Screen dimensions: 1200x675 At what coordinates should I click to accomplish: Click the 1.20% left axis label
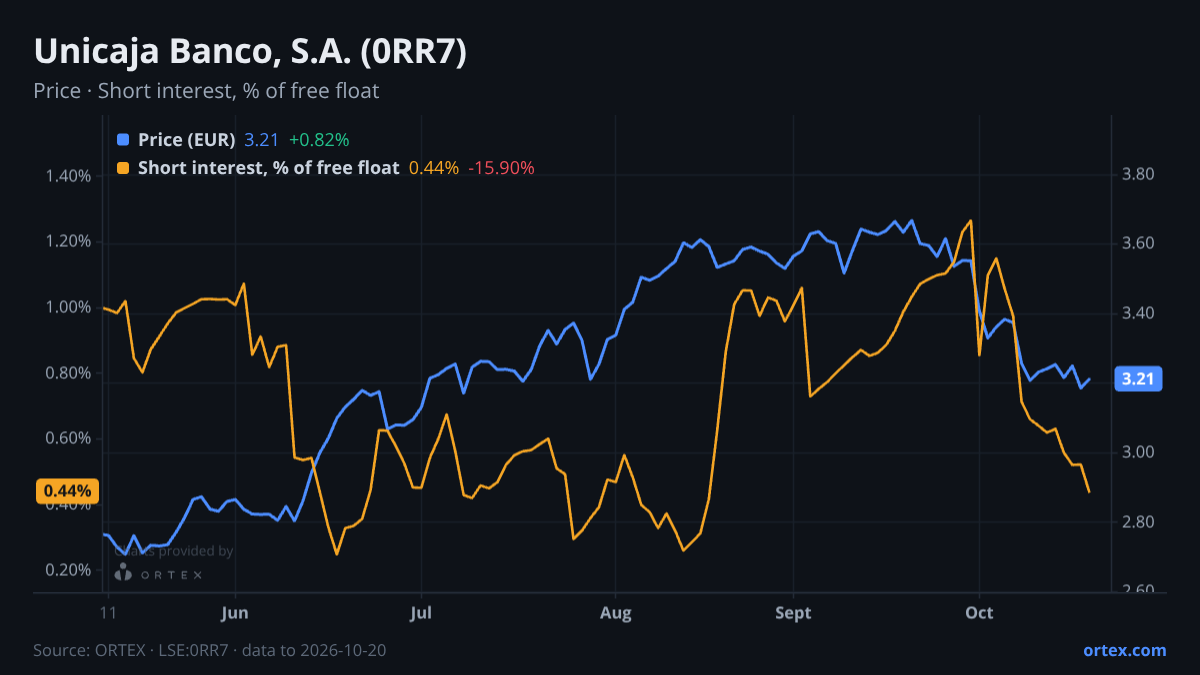[x=68, y=242]
